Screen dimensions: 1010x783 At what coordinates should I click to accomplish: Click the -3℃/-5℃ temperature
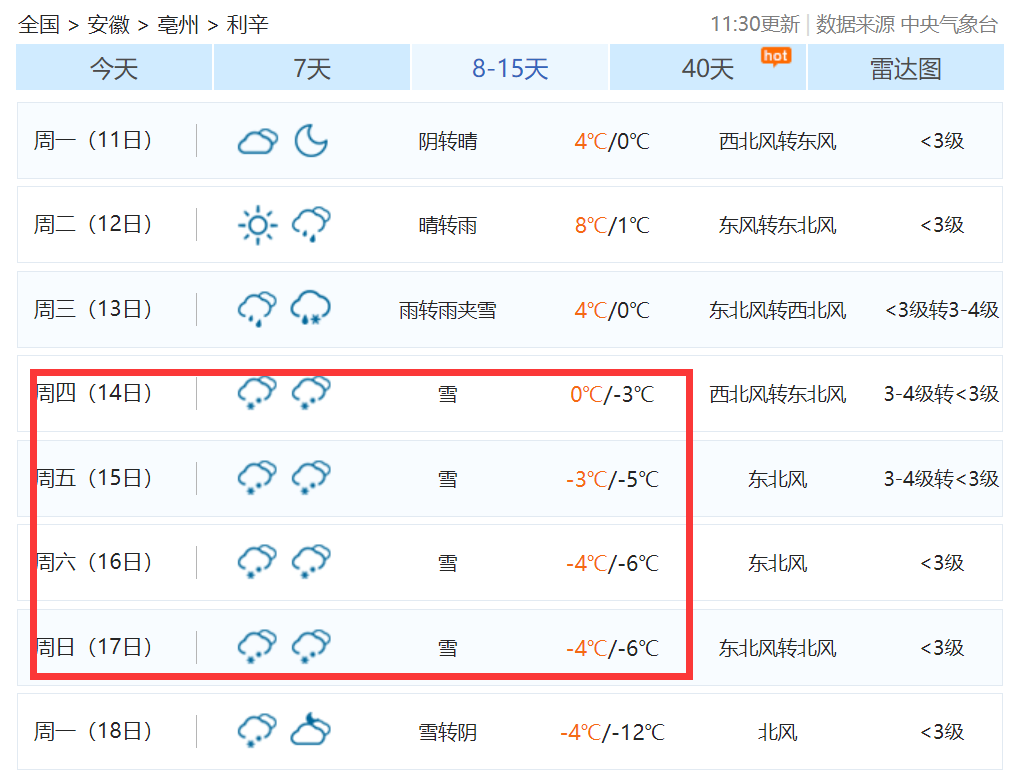(612, 479)
